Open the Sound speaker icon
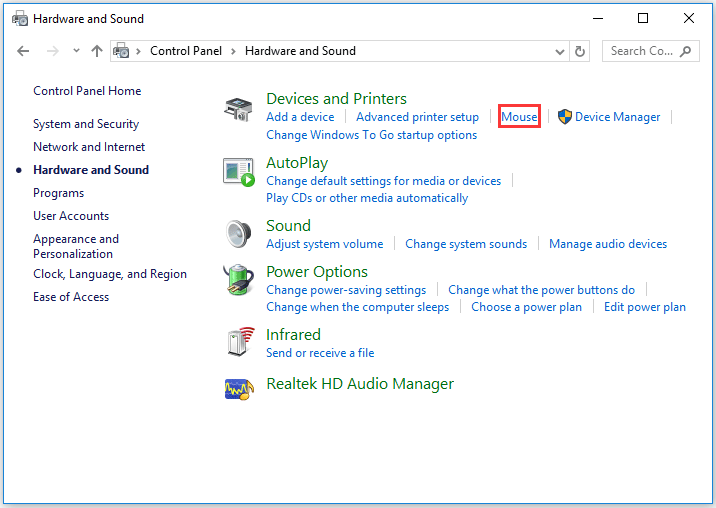 pos(238,234)
